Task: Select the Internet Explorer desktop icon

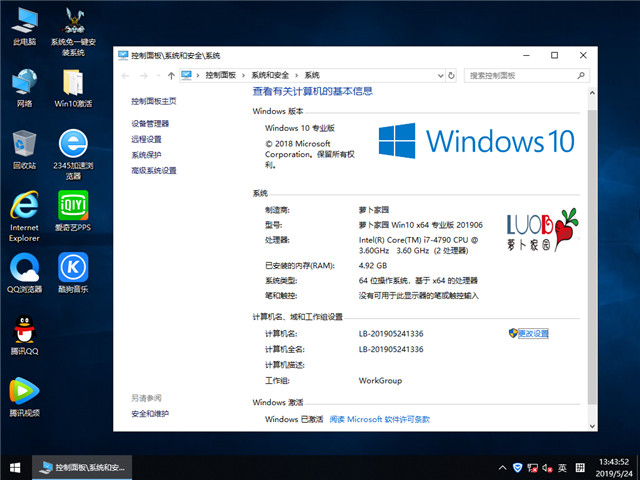Action: point(24,216)
